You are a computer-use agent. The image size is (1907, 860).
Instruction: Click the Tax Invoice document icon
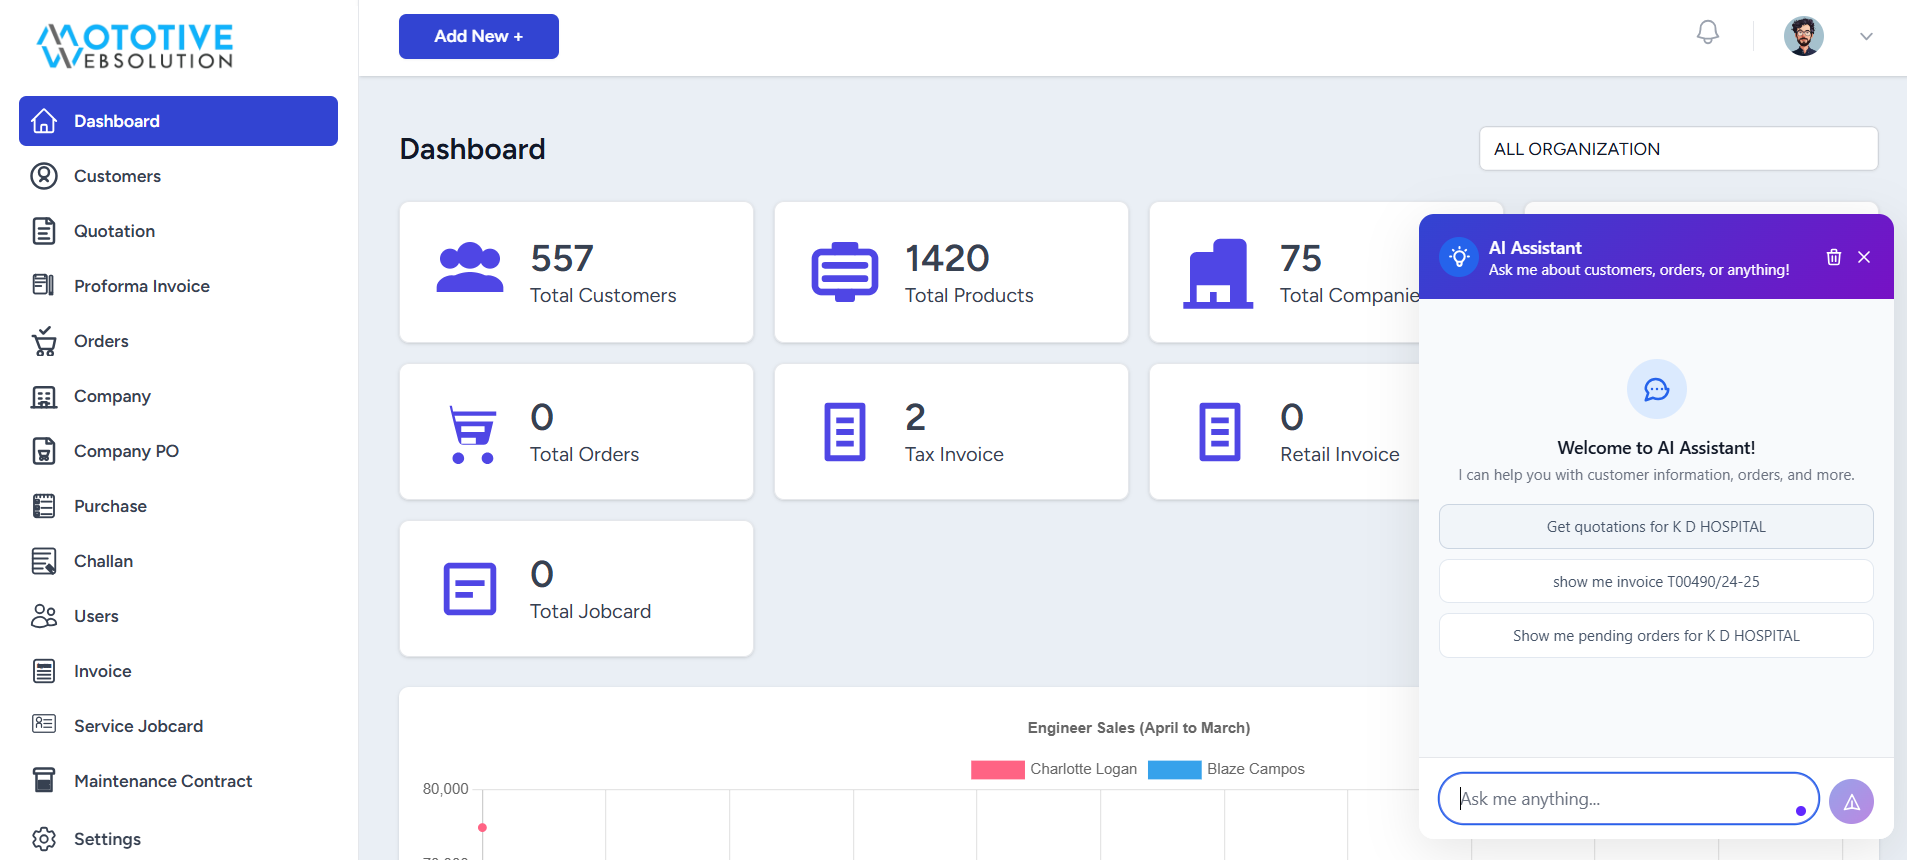(x=844, y=432)
